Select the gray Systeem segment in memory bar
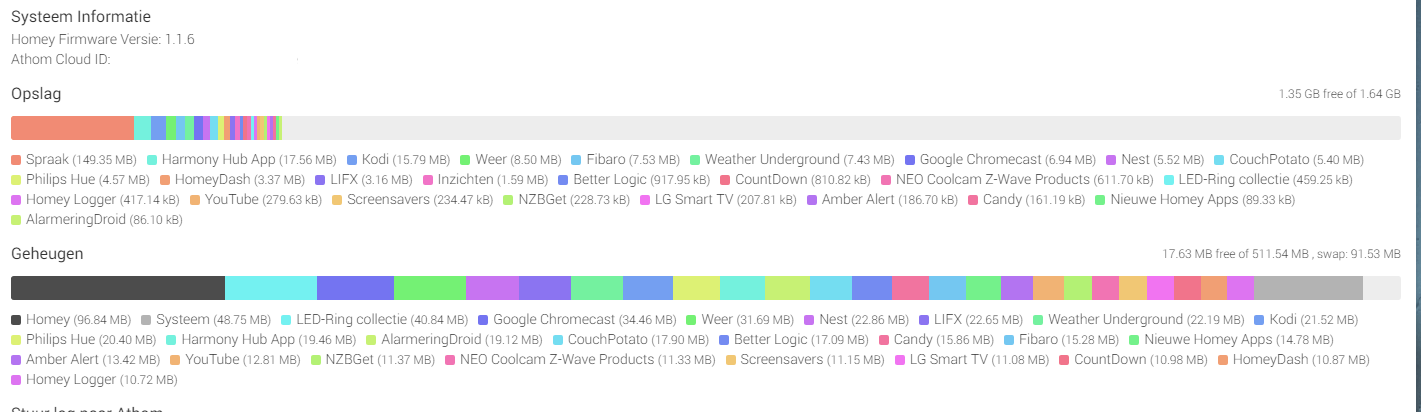Screen dimensions: 1421x412 [1307, 288]
